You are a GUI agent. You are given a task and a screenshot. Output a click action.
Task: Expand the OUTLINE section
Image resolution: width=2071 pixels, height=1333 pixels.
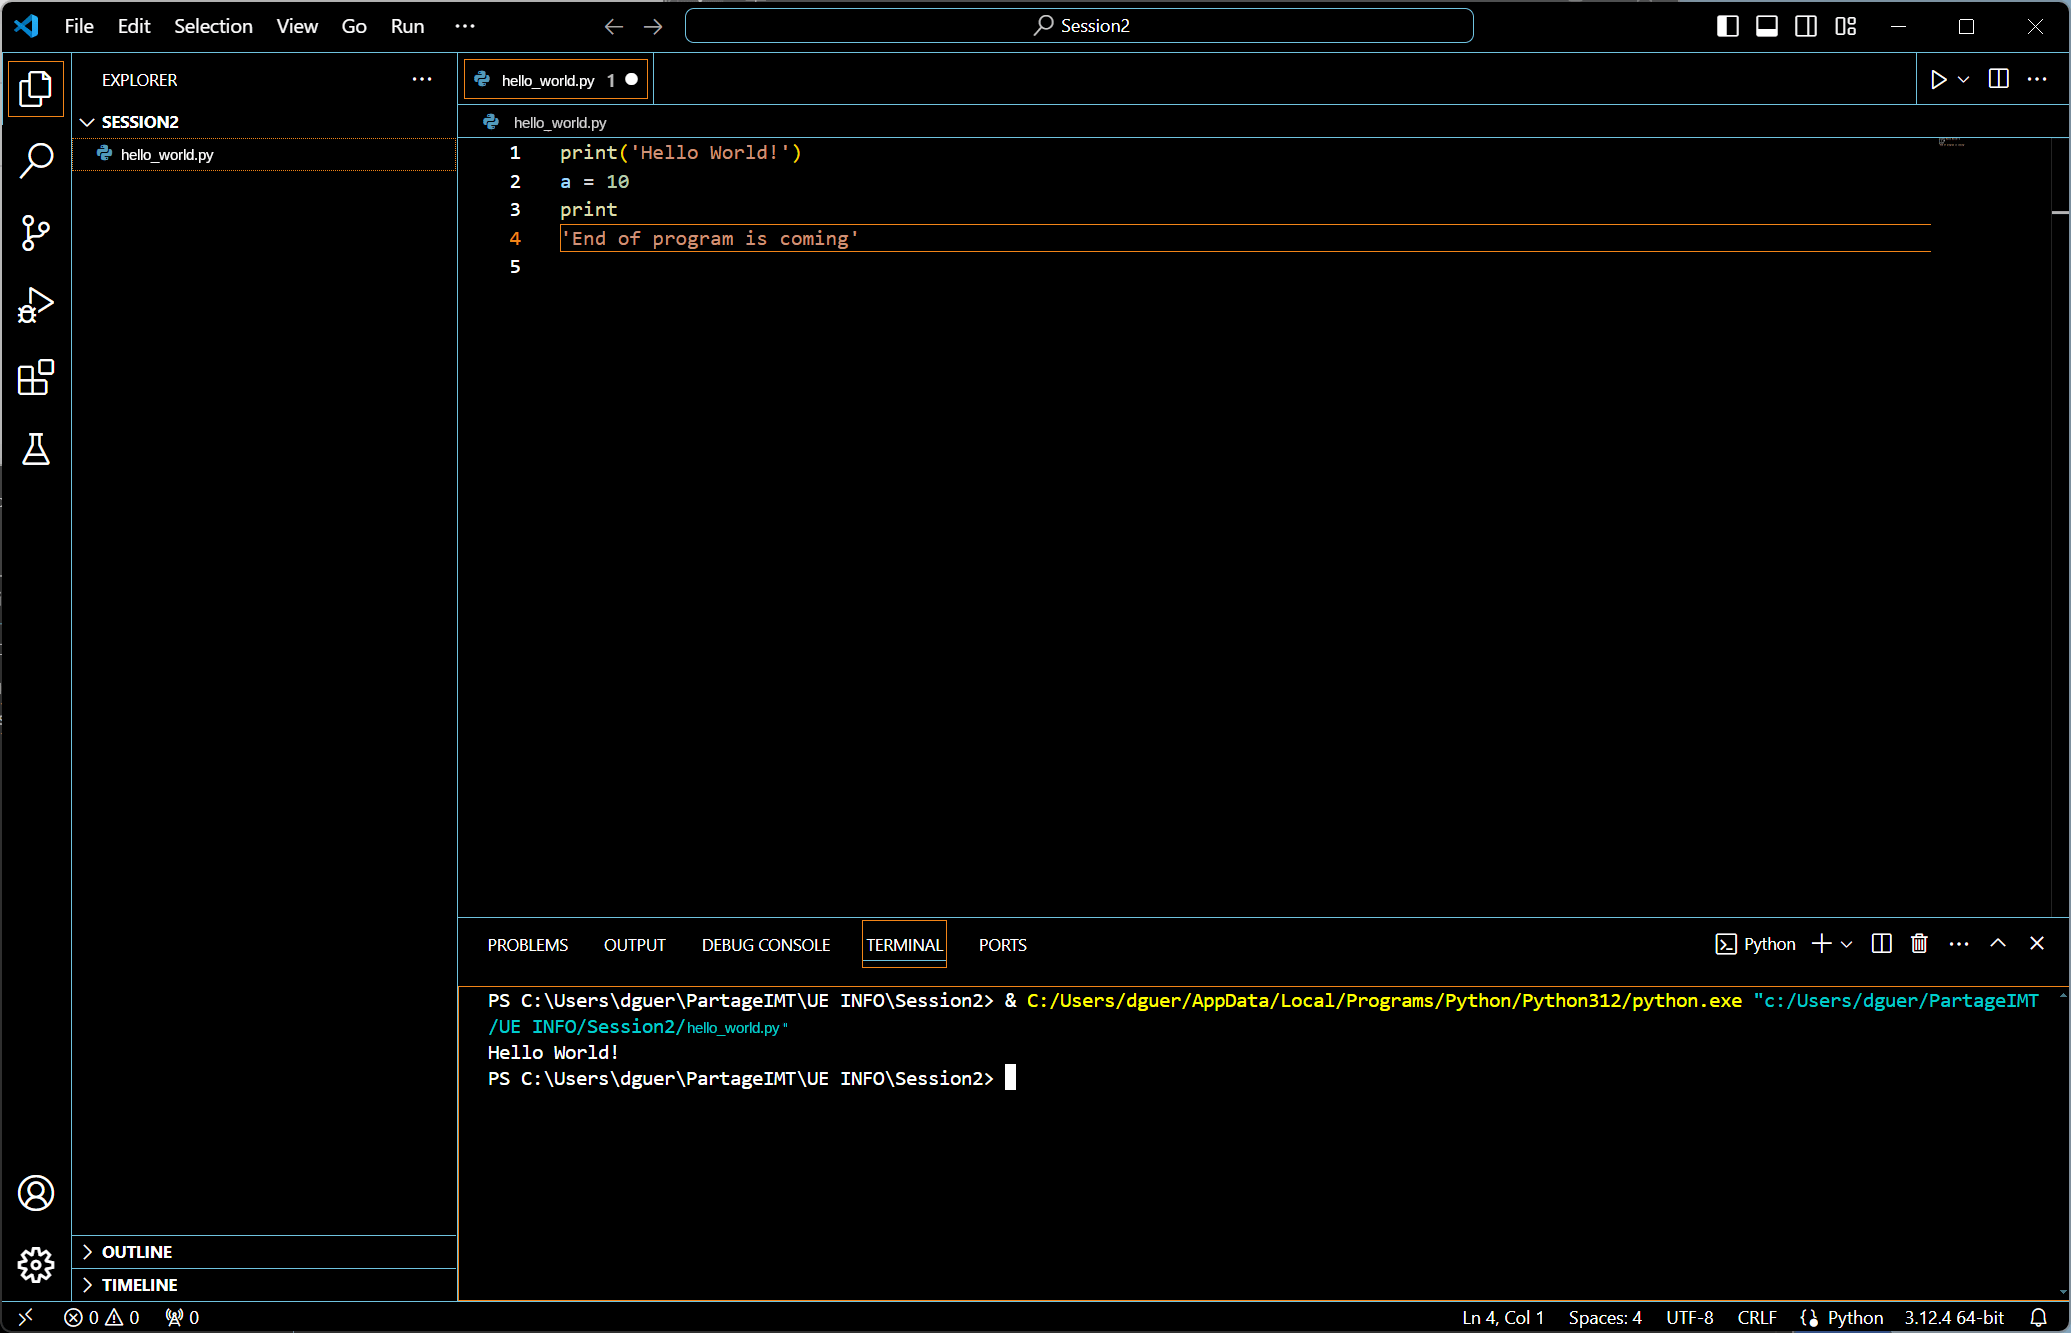point(137,1252)
